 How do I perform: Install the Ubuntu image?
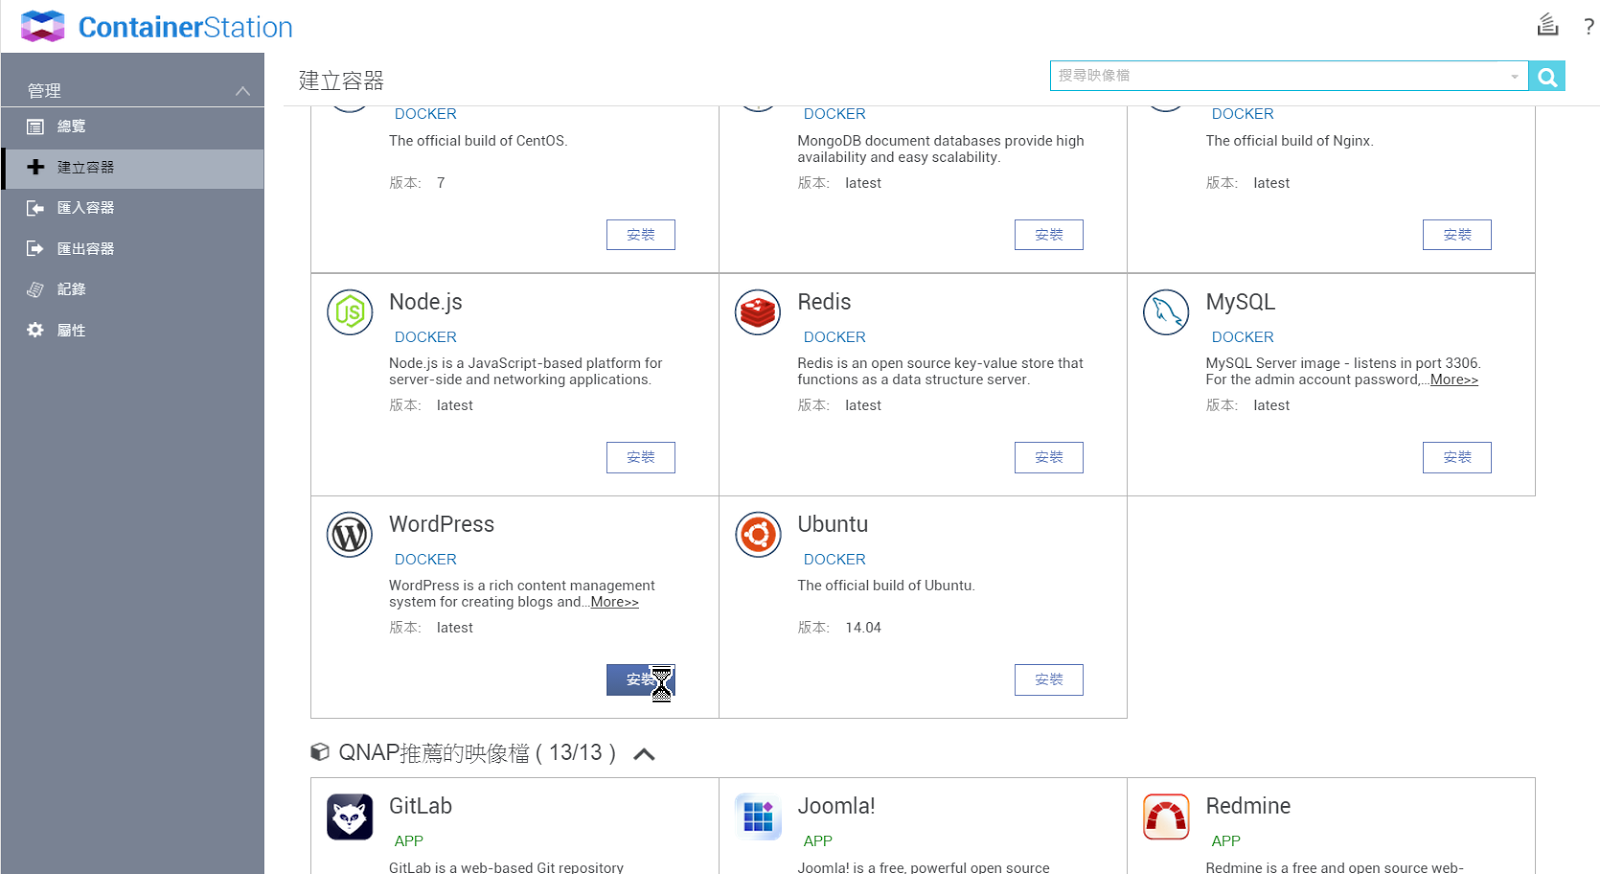click(x=1049, y=680)
